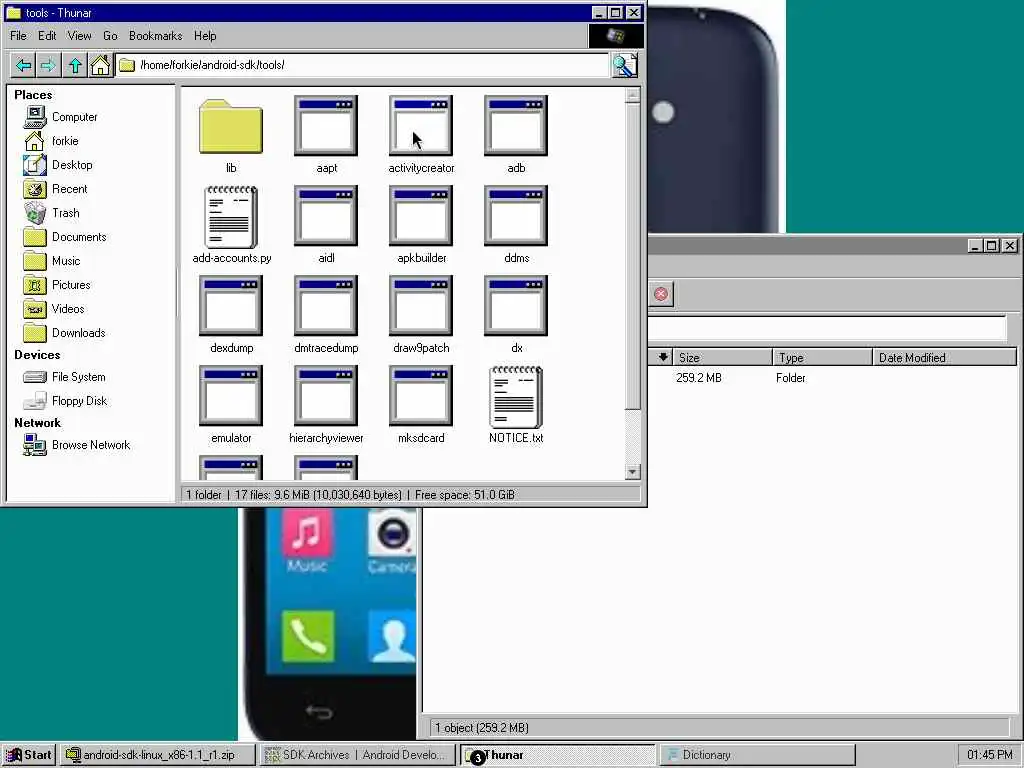This screenshot has height=768, width=1024.
Task: Open the Help menu
Action: 205,36
